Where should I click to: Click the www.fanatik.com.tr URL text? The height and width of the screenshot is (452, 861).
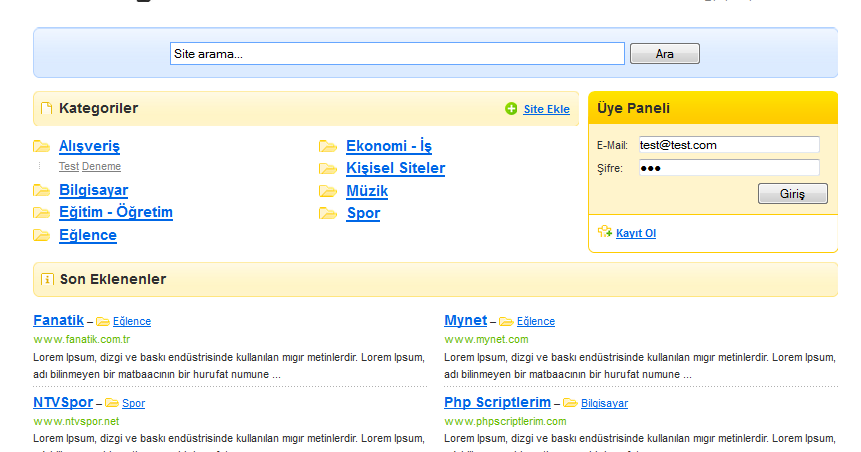82,339
